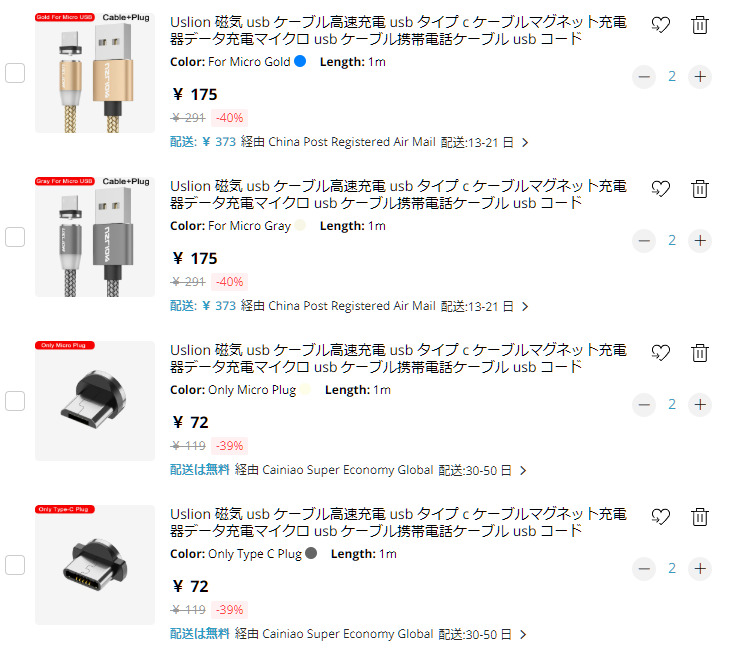Open the Only Type C Plug product title
Image resolution: width=734 pixels, height=660 pixels.
(x=398, y=522)
